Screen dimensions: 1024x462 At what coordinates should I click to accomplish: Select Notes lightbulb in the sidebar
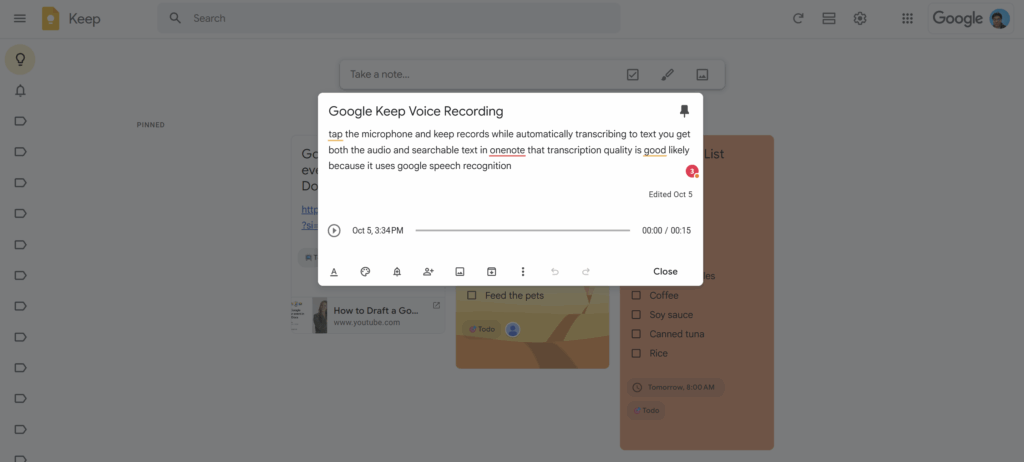pyautogui.click(x=20, y=60)
